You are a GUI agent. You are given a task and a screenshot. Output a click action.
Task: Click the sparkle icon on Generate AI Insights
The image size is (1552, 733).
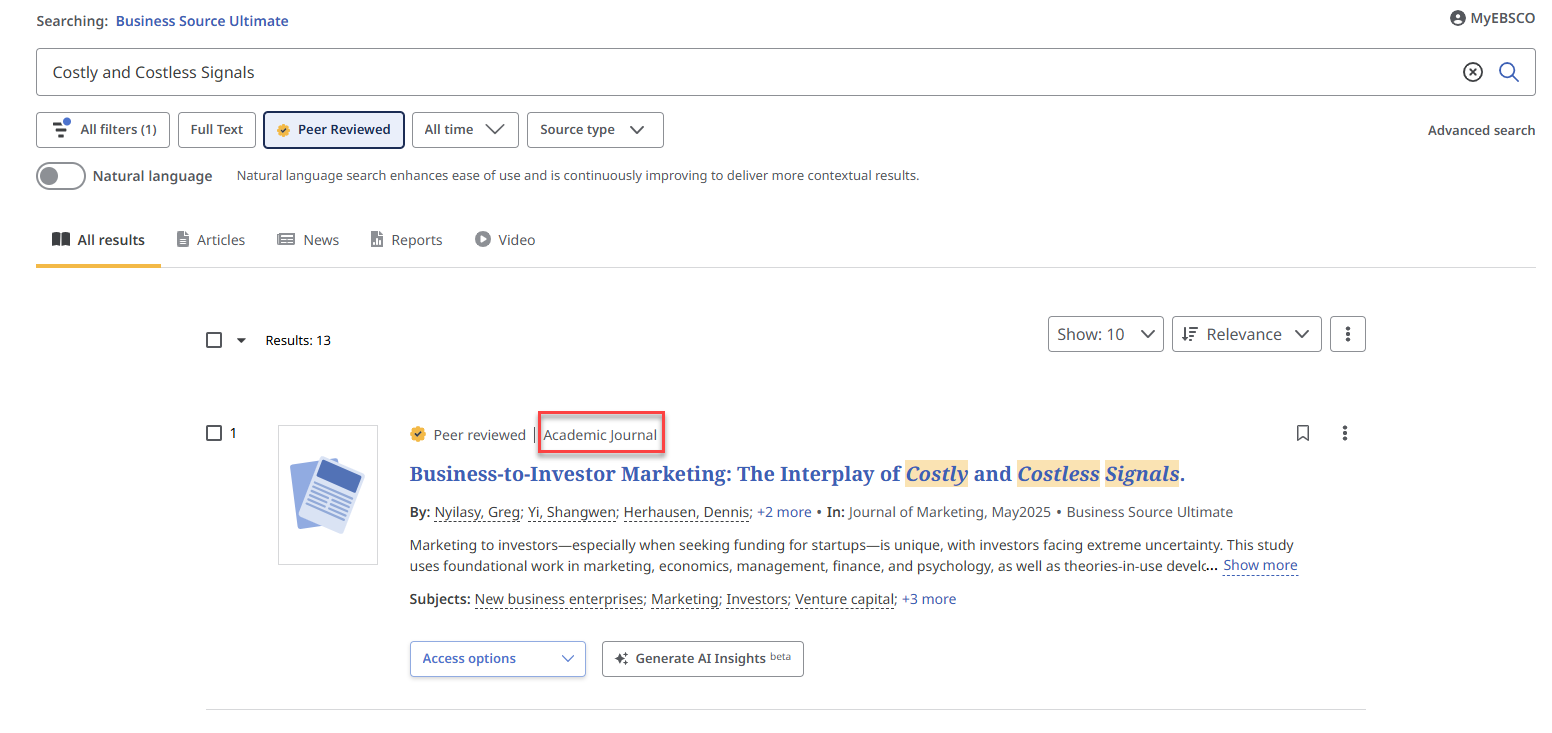(622, 658)
